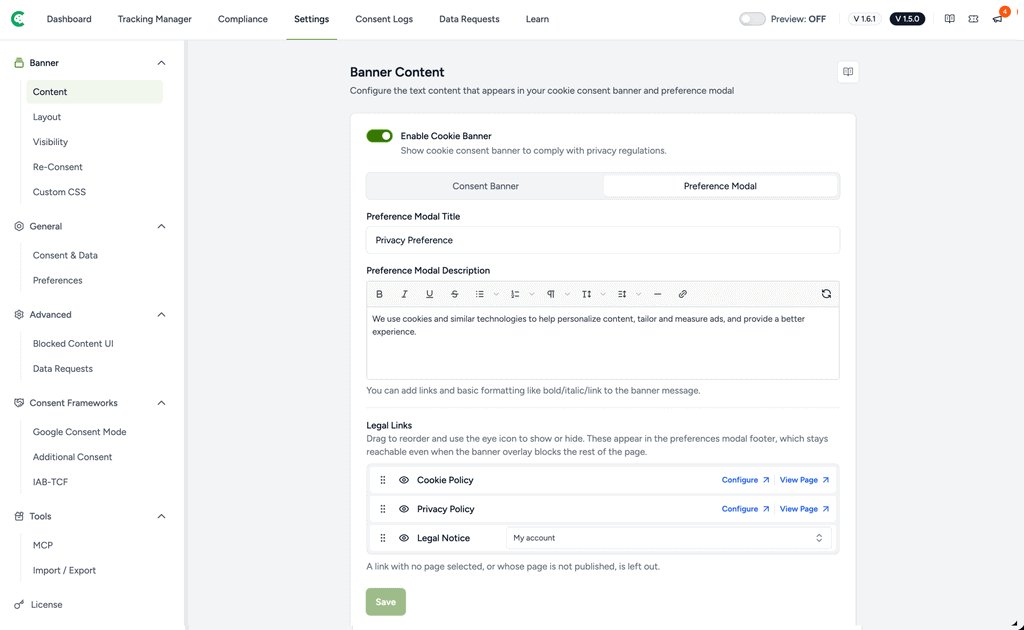Click Configure link for Privacy Policy
Screen dimensions: 1024x630
tap(745, 509)
